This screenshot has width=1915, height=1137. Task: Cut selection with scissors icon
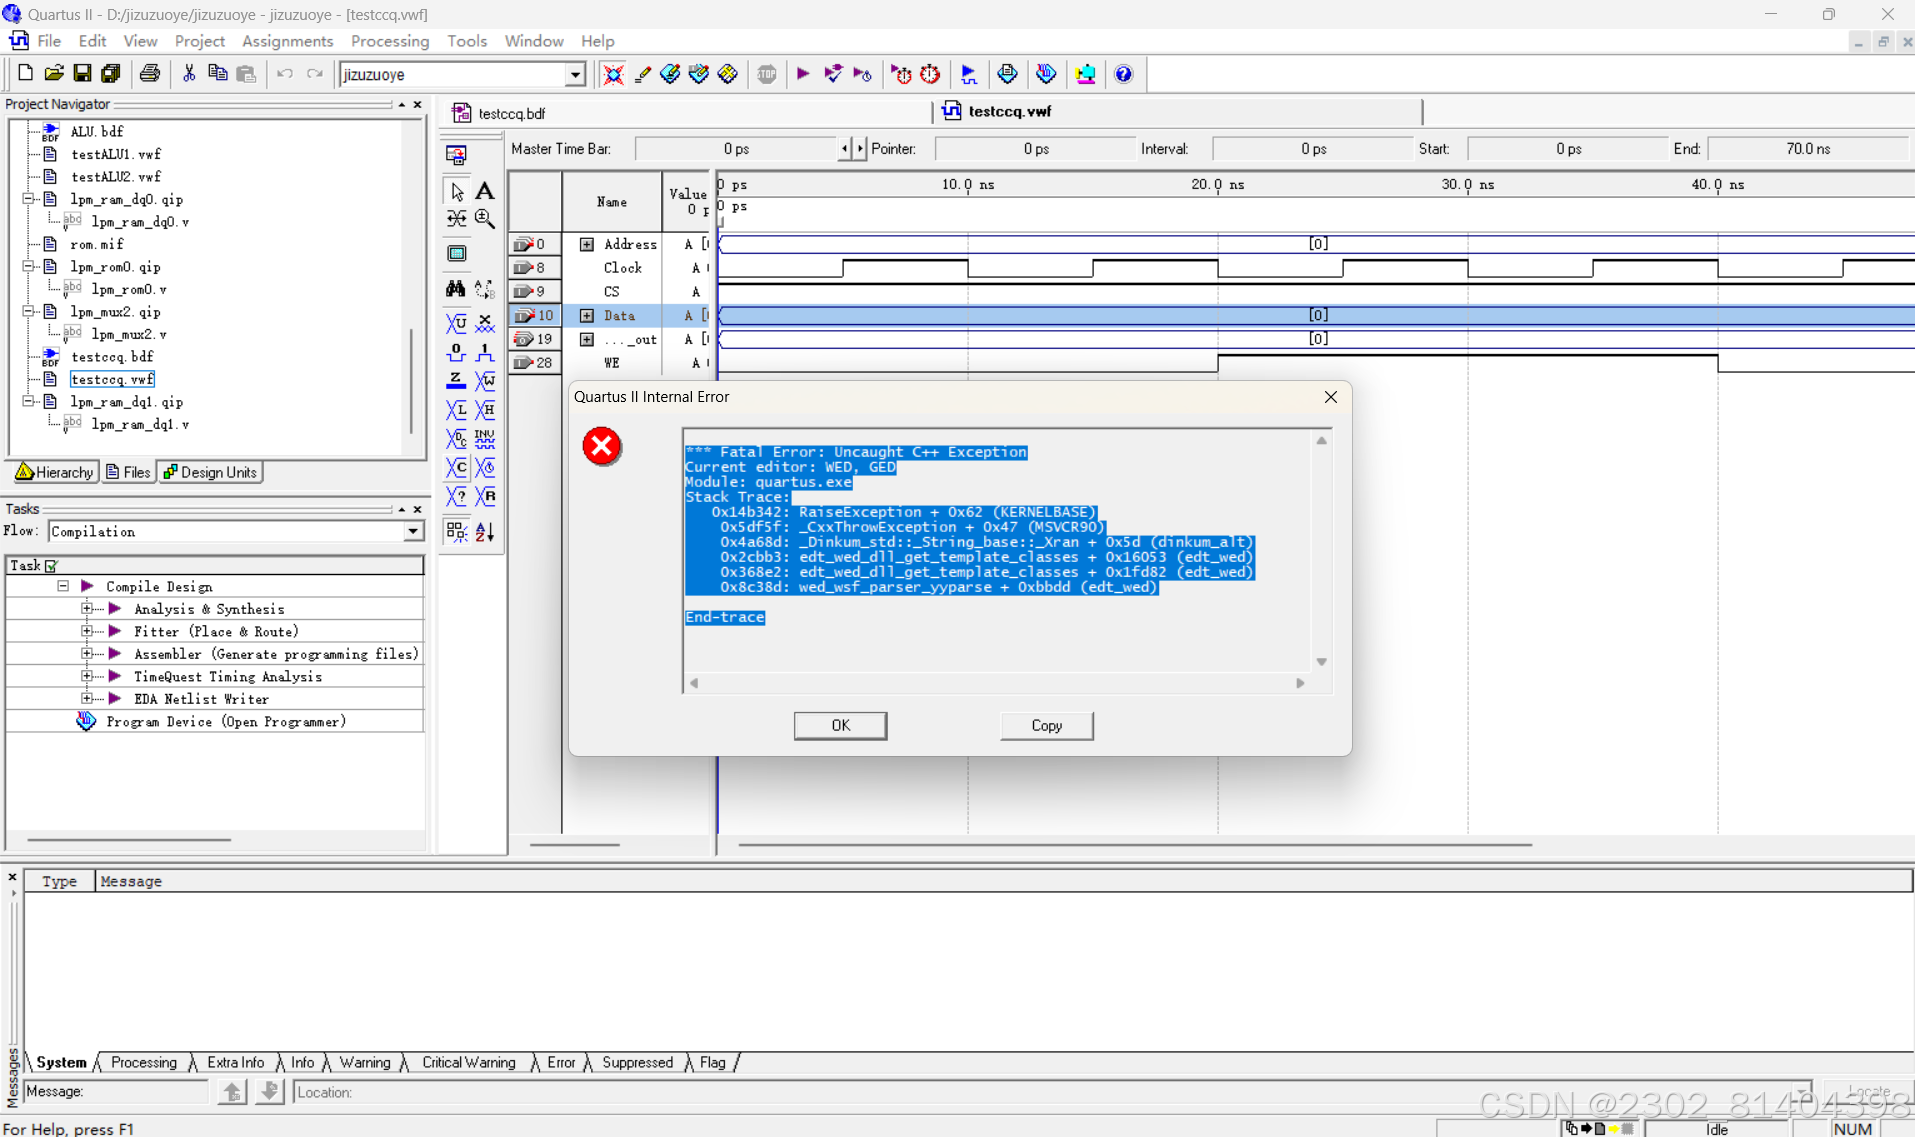(x=189, y=74)
